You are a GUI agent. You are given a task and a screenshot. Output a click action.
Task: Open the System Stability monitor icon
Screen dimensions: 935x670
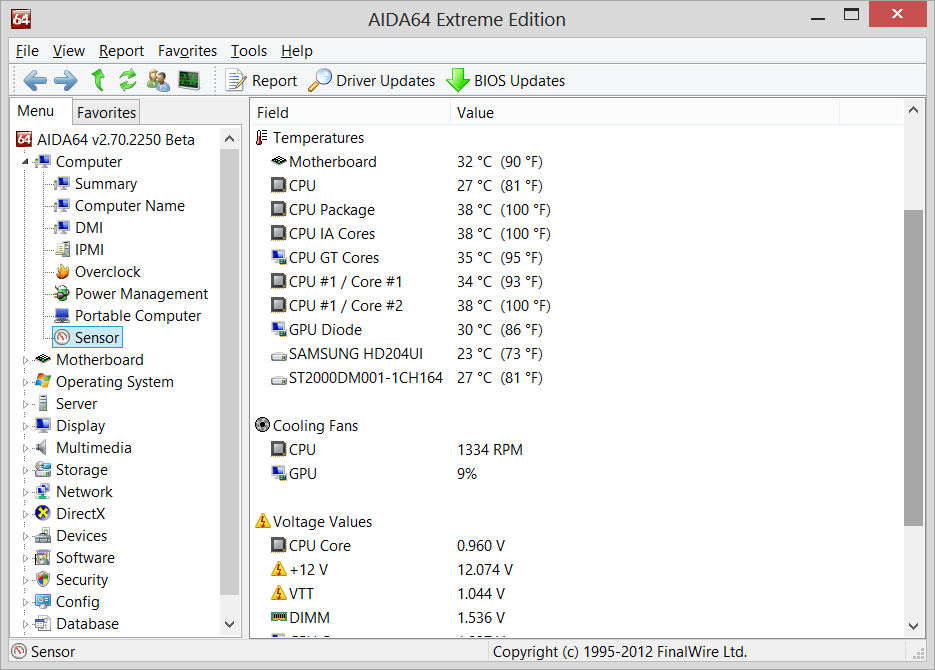click(x=189, y=81)
